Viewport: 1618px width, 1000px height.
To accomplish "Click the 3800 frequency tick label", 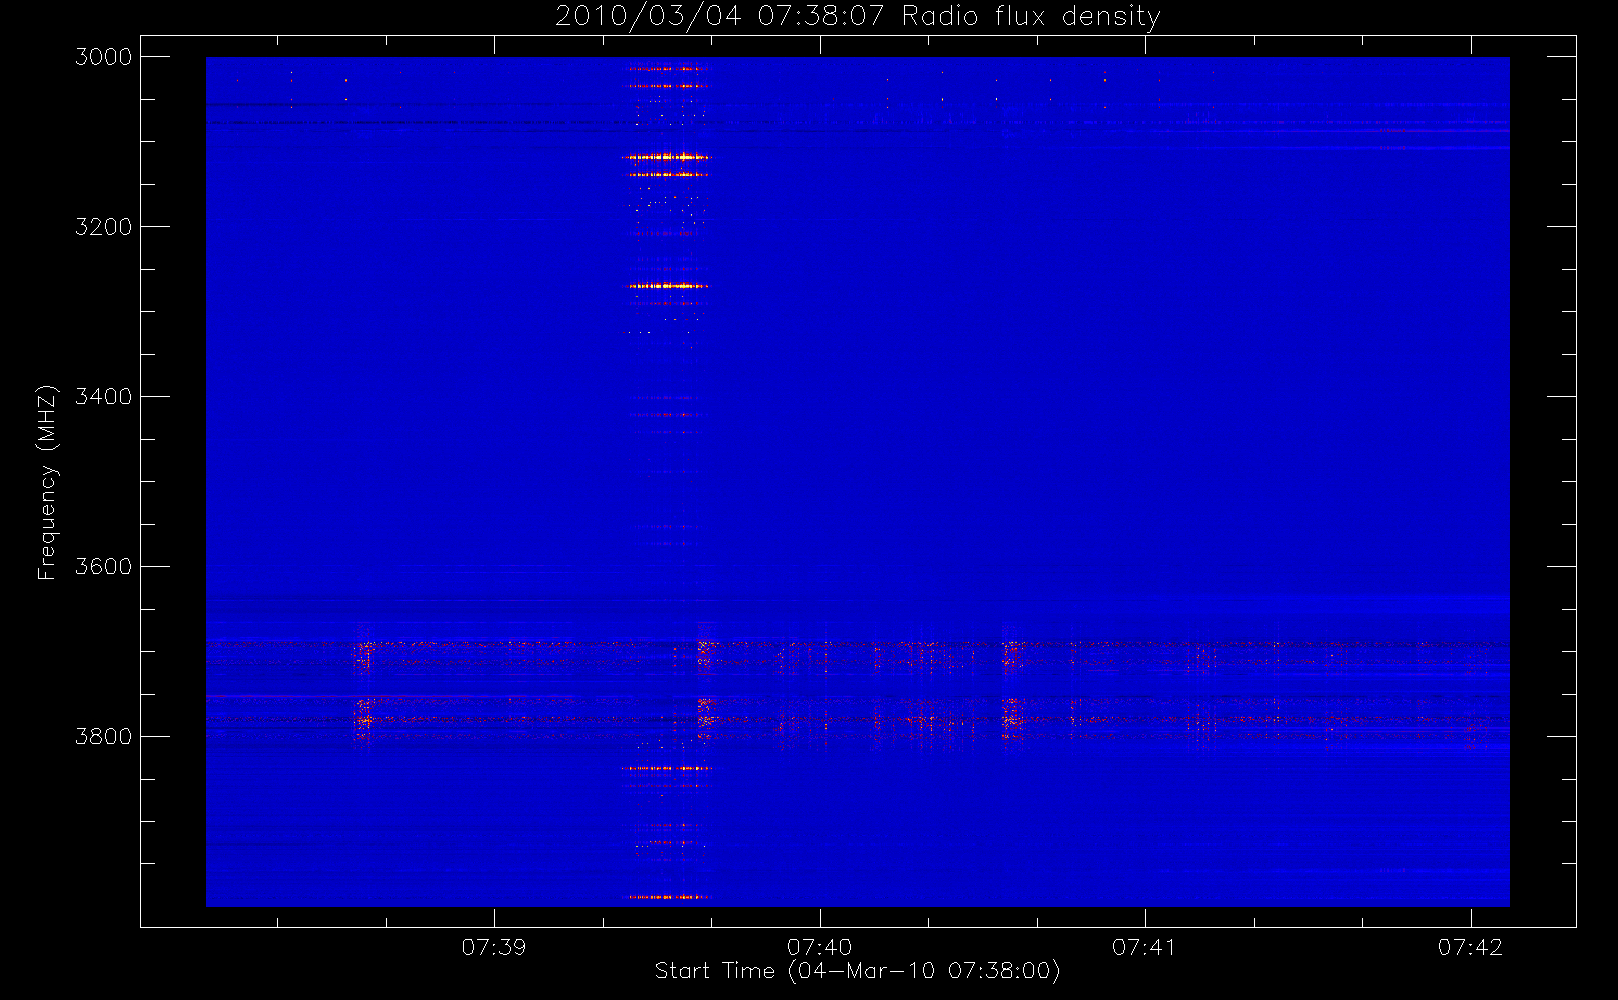I will click(x=103, y=737).
